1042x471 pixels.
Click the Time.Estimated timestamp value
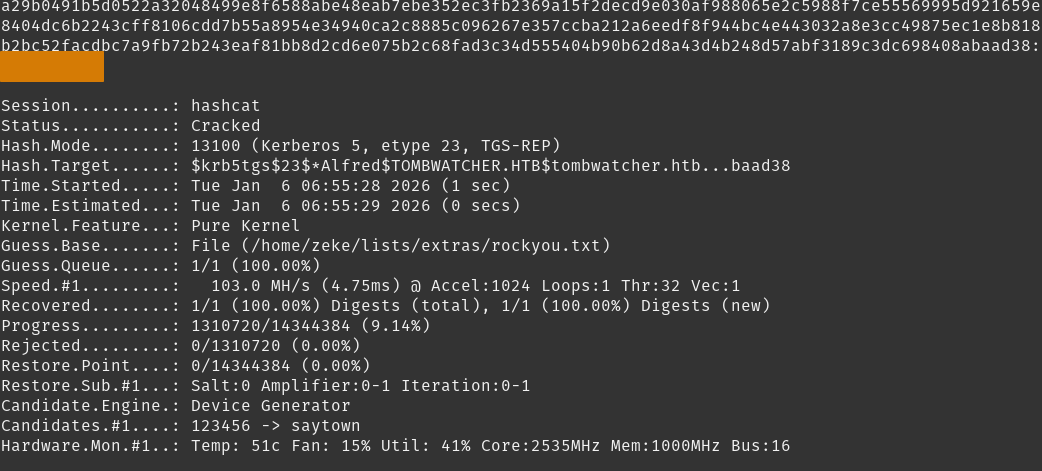coord(355,206)
